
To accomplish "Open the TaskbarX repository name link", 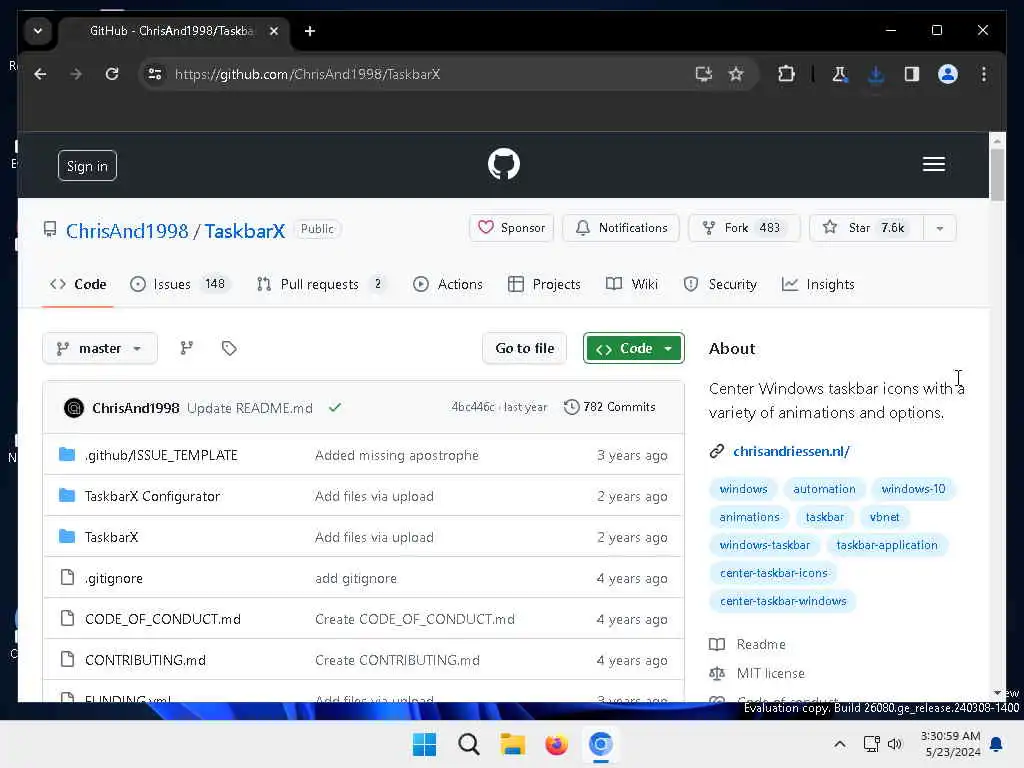I will (x=245, y=231).
